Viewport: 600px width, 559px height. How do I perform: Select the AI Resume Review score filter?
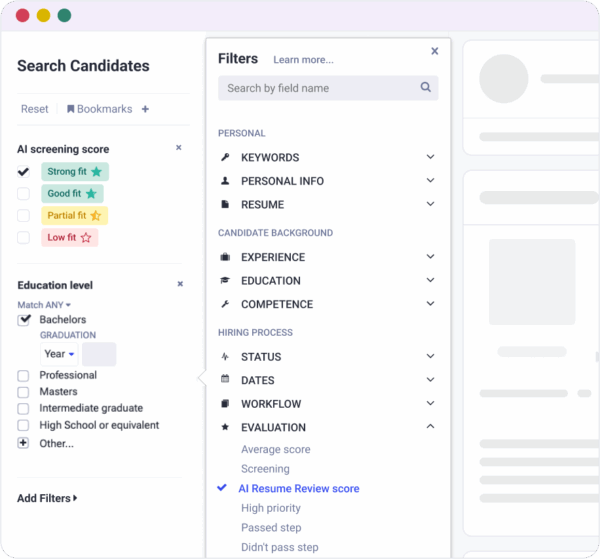pyautogui.click(x=298, y=489)
